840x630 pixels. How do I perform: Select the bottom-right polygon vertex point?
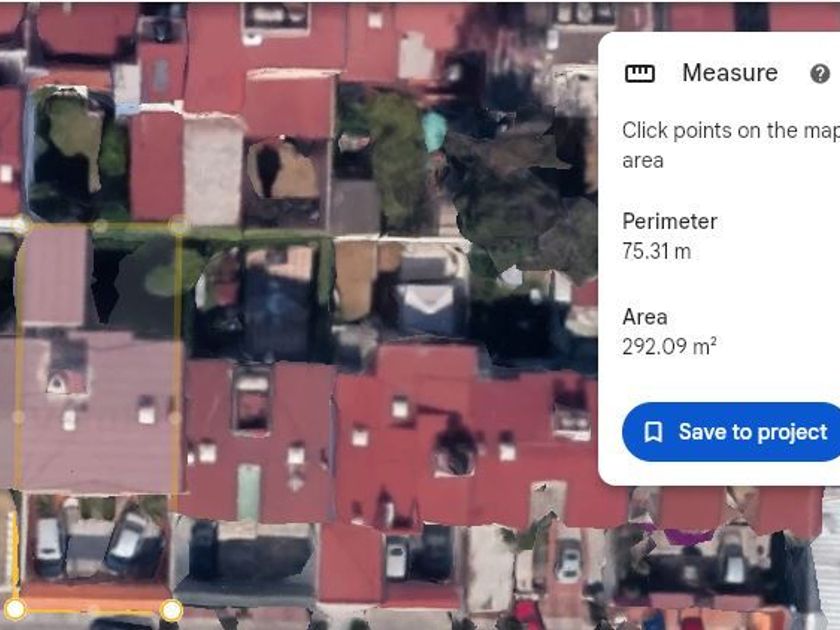171,610
